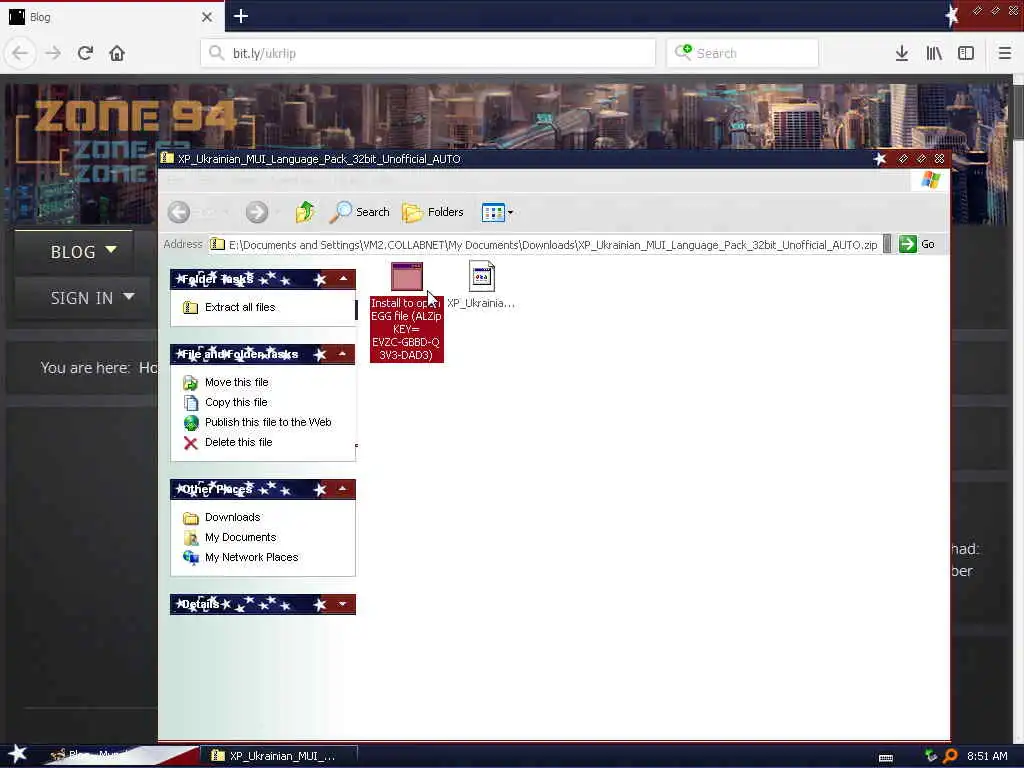Open Explorer Search pane
Image resolution: width=1024 pixels, height=768 pixels.
360,212
